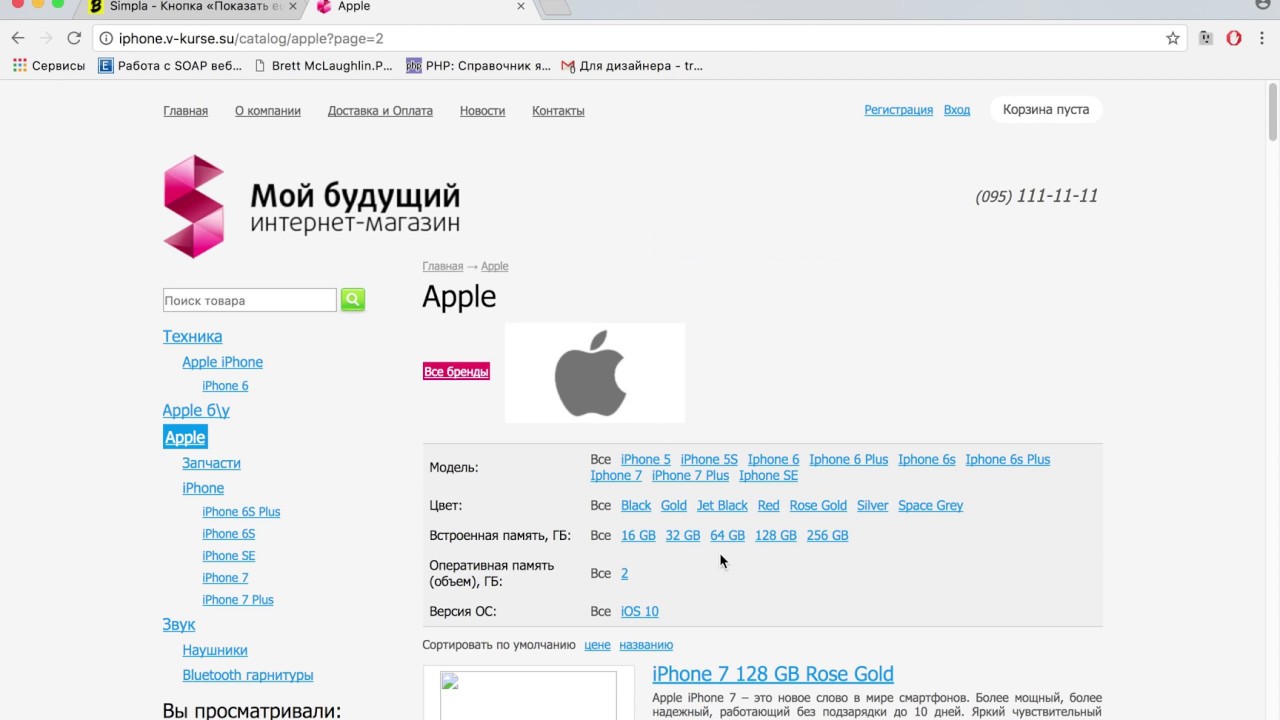
Task: Open О компании menu item
Action: pyautogui.click(x=268, y=111)
